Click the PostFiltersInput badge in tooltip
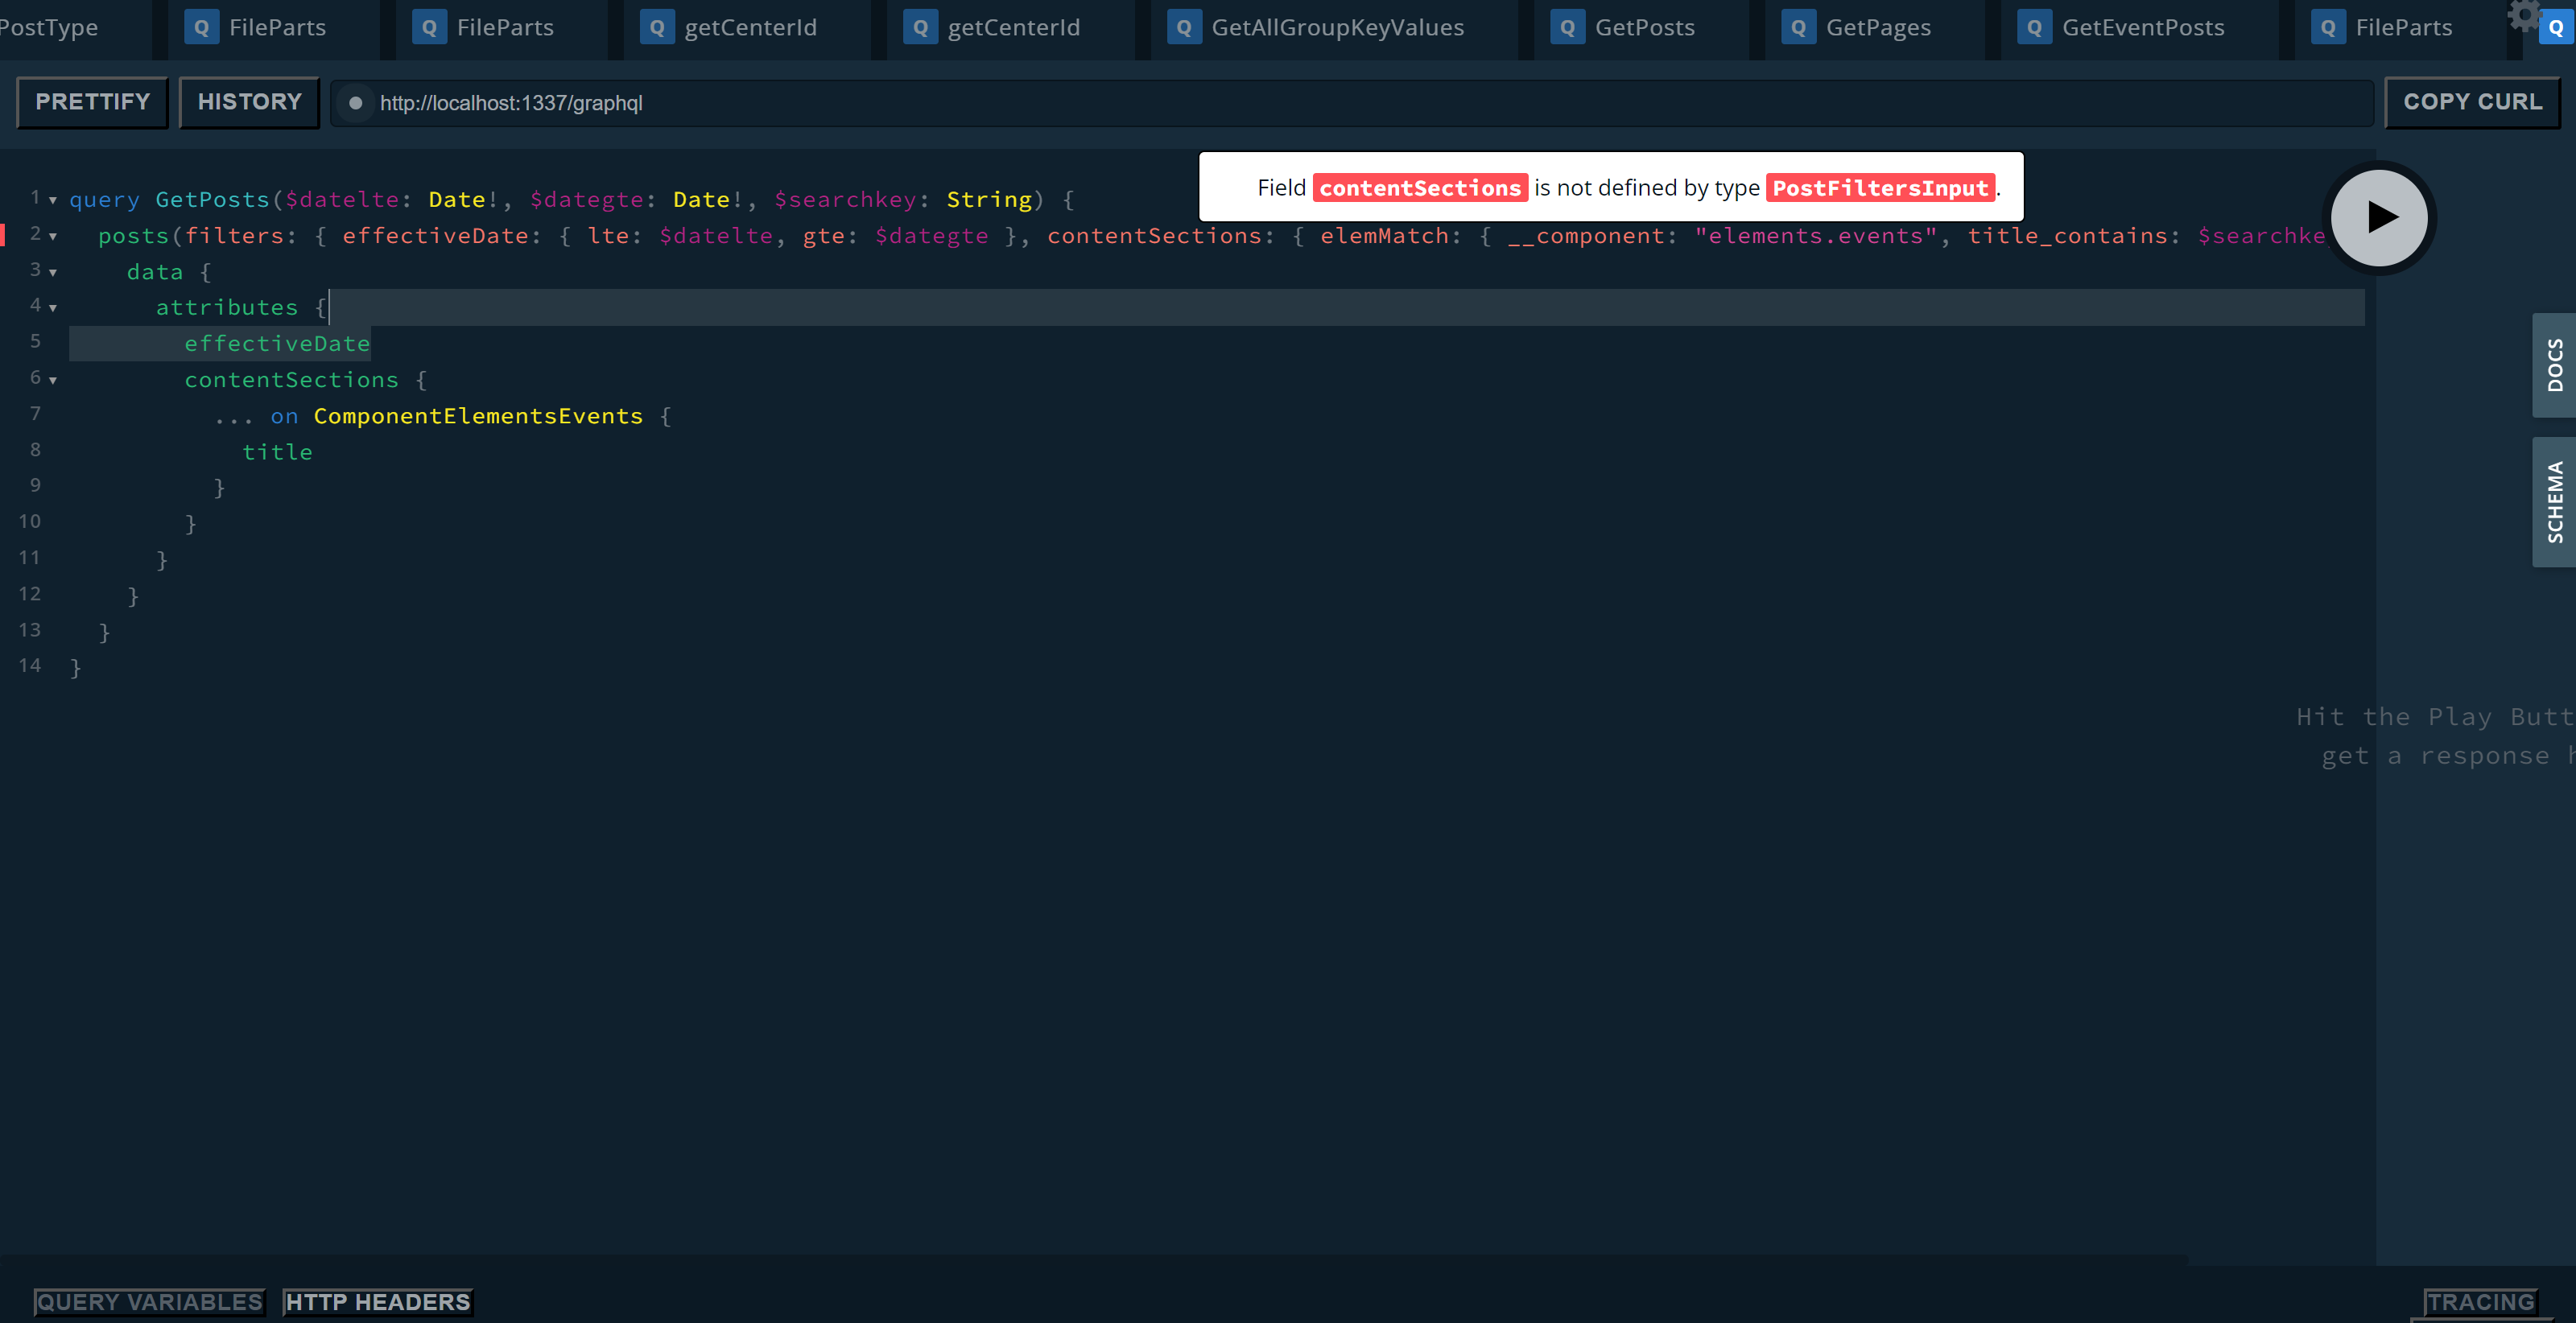2576x1323 pixels. [1880, 188]
